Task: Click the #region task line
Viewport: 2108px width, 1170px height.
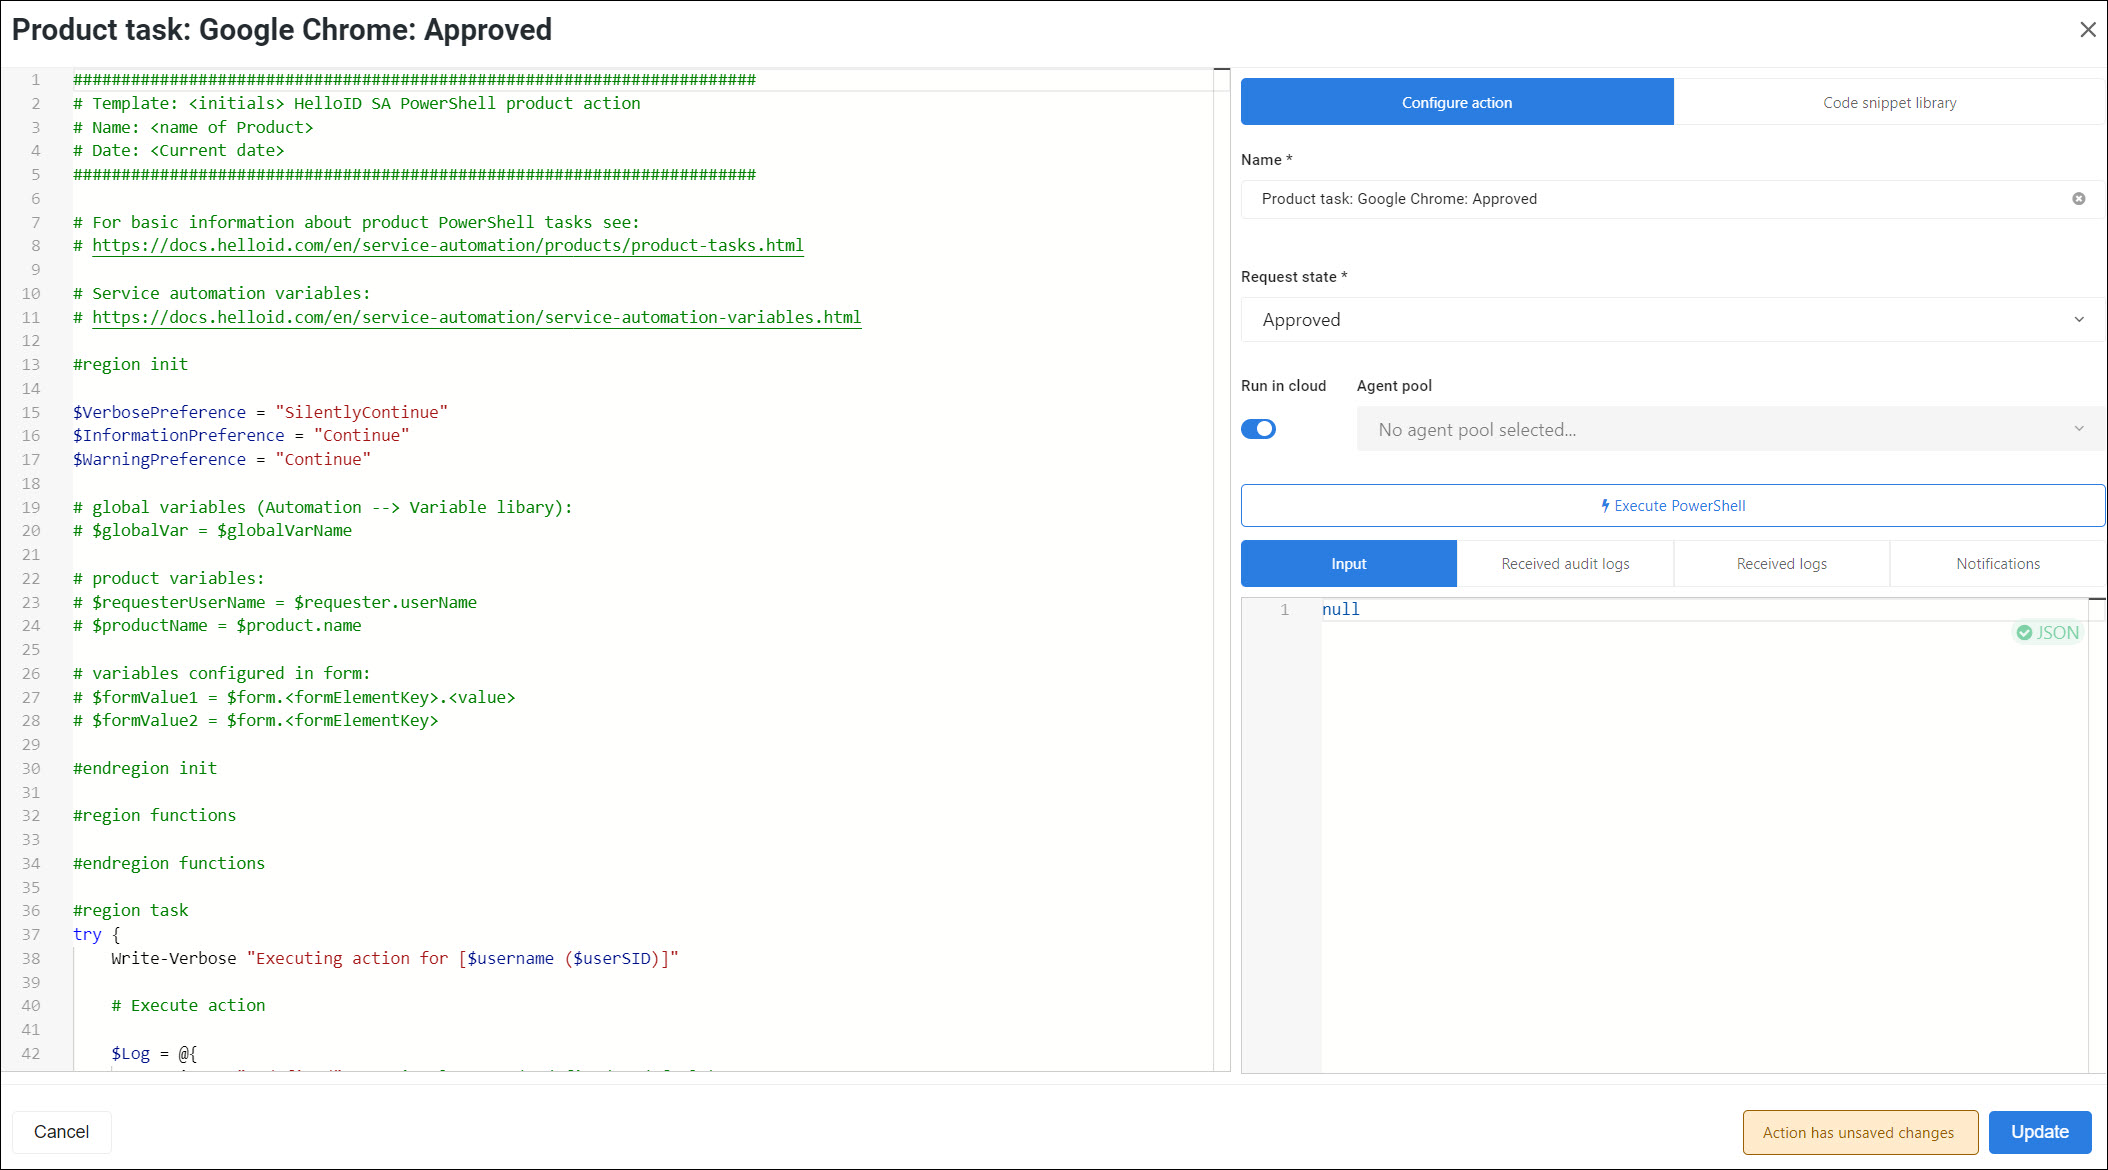Action: point(130,911)
